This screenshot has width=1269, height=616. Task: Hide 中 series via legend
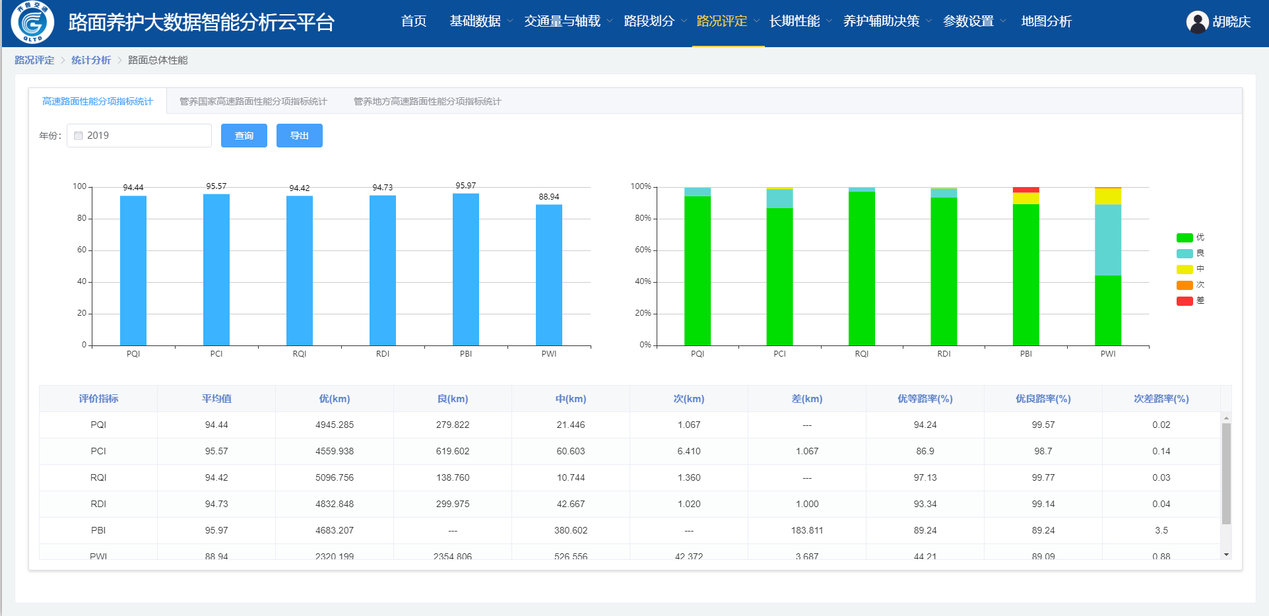(1190, 269)
